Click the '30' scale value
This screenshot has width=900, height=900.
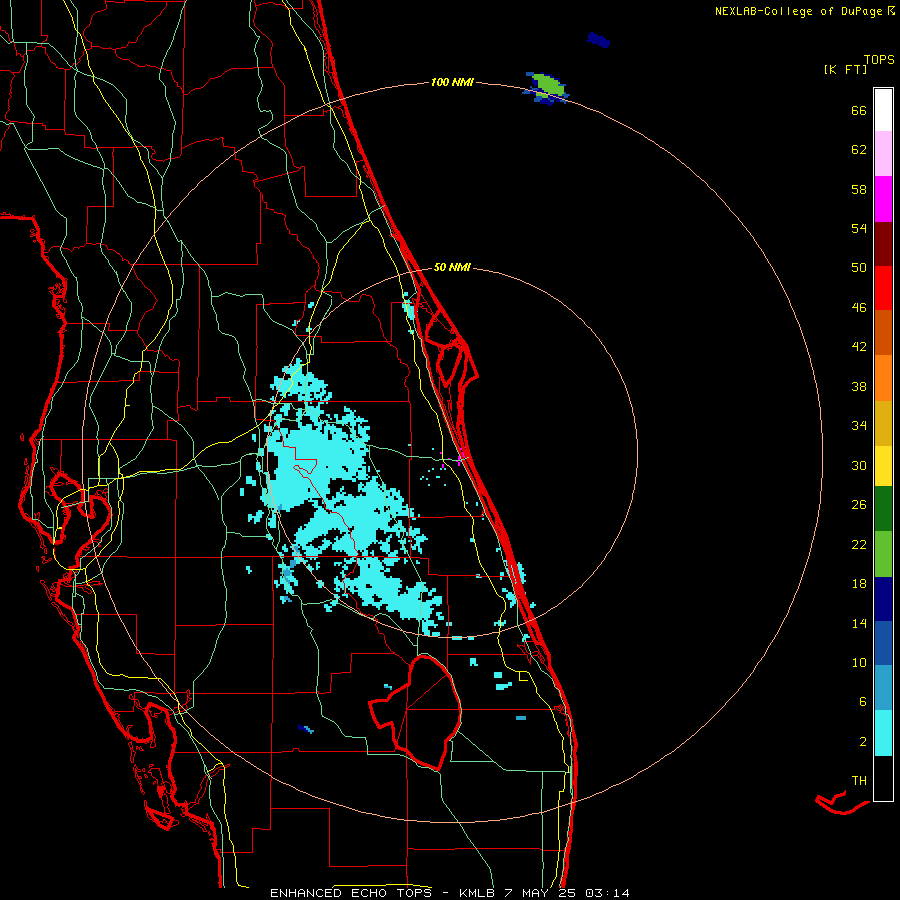pyautogui.click(x=859, y=465)
